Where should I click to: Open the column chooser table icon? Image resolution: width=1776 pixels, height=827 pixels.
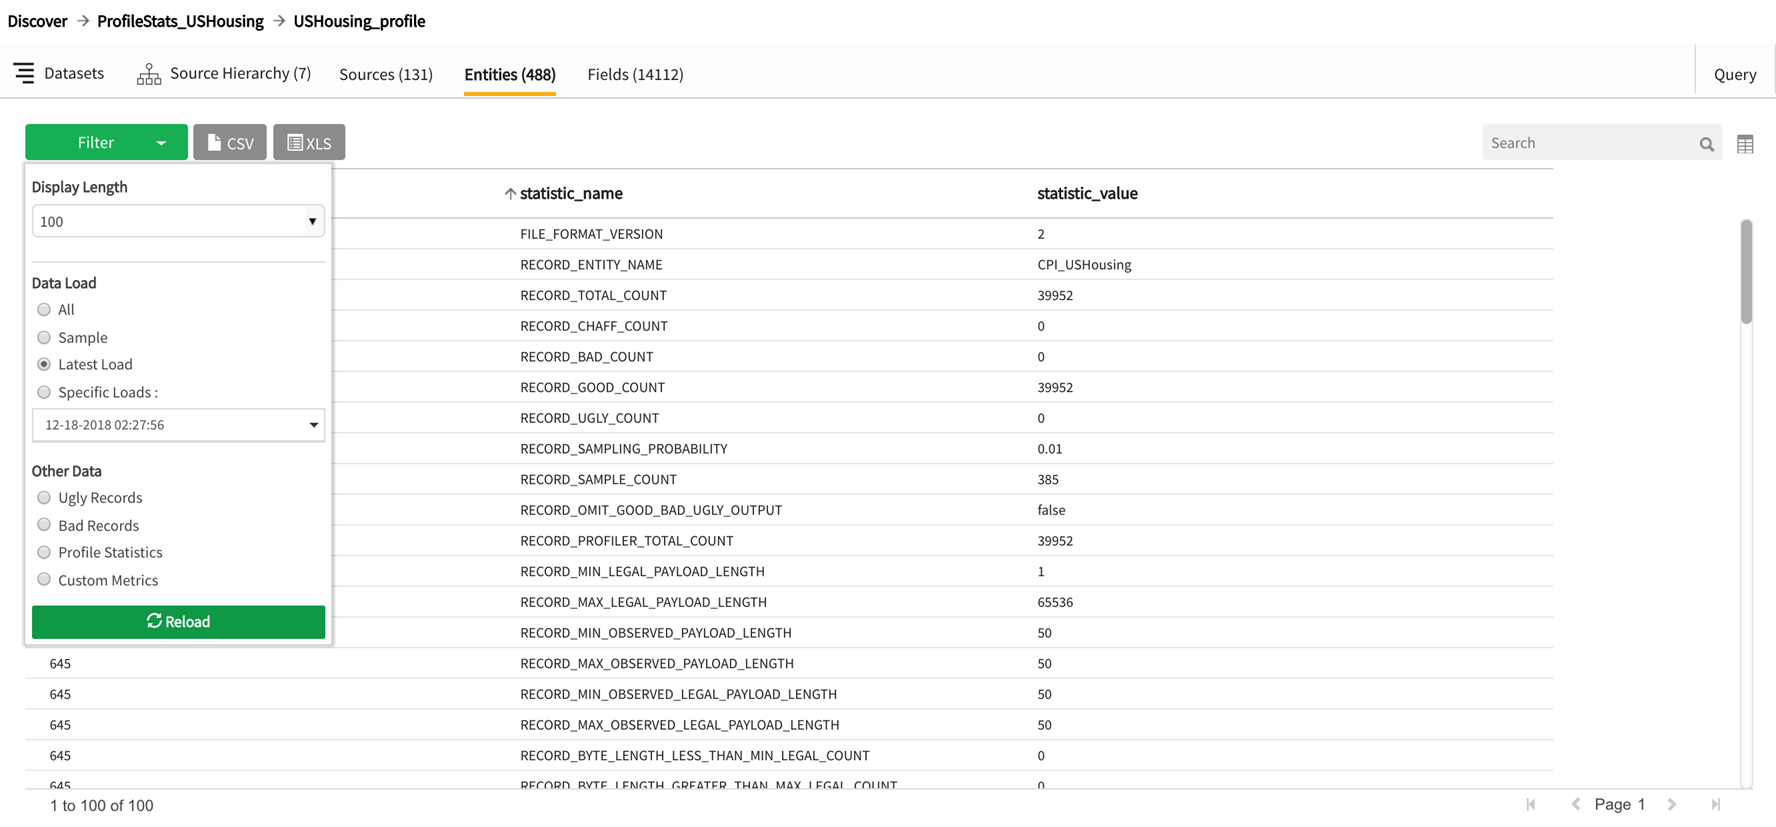pos(1745,144)
